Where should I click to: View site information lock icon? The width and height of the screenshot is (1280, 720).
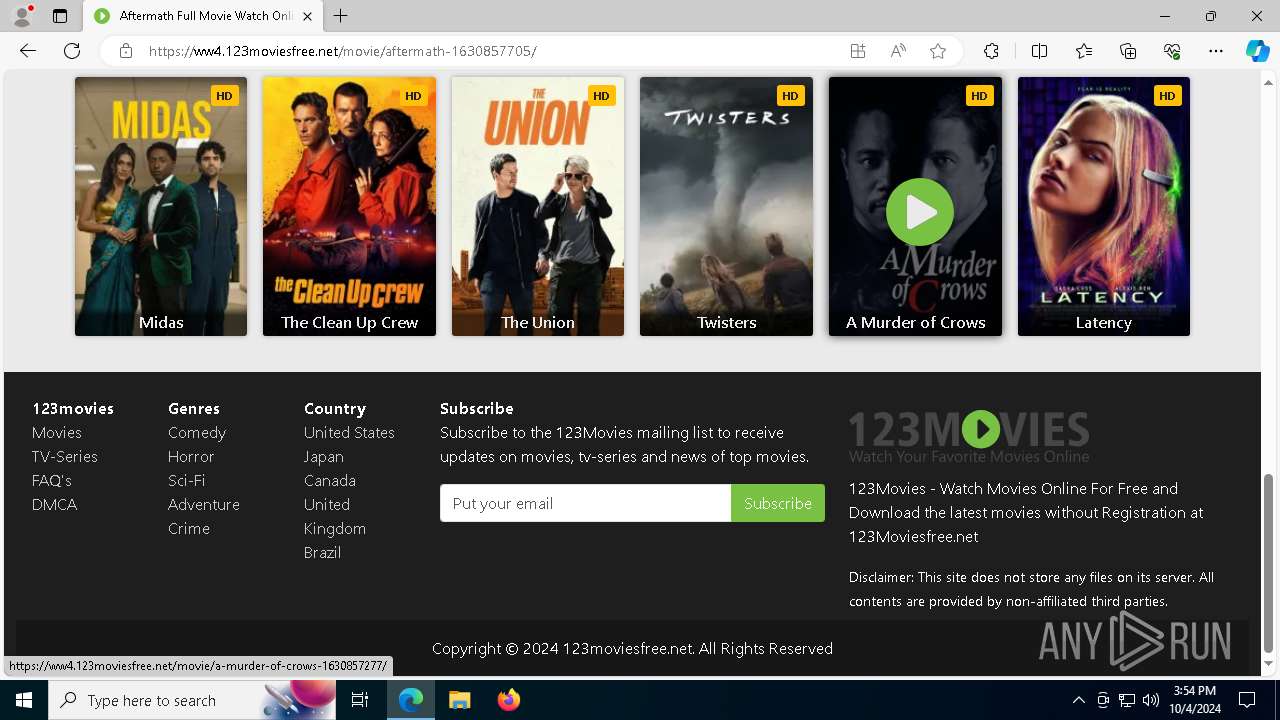point(126,51)
